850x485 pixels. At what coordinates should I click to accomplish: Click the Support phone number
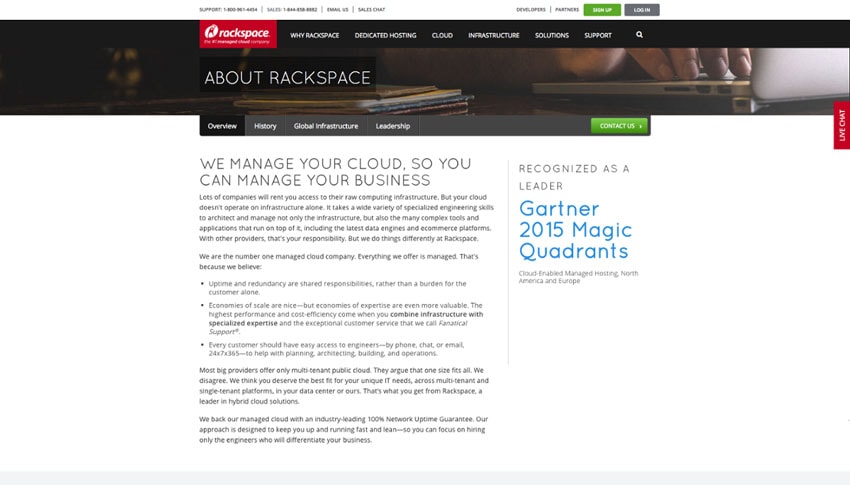(240, 10)
